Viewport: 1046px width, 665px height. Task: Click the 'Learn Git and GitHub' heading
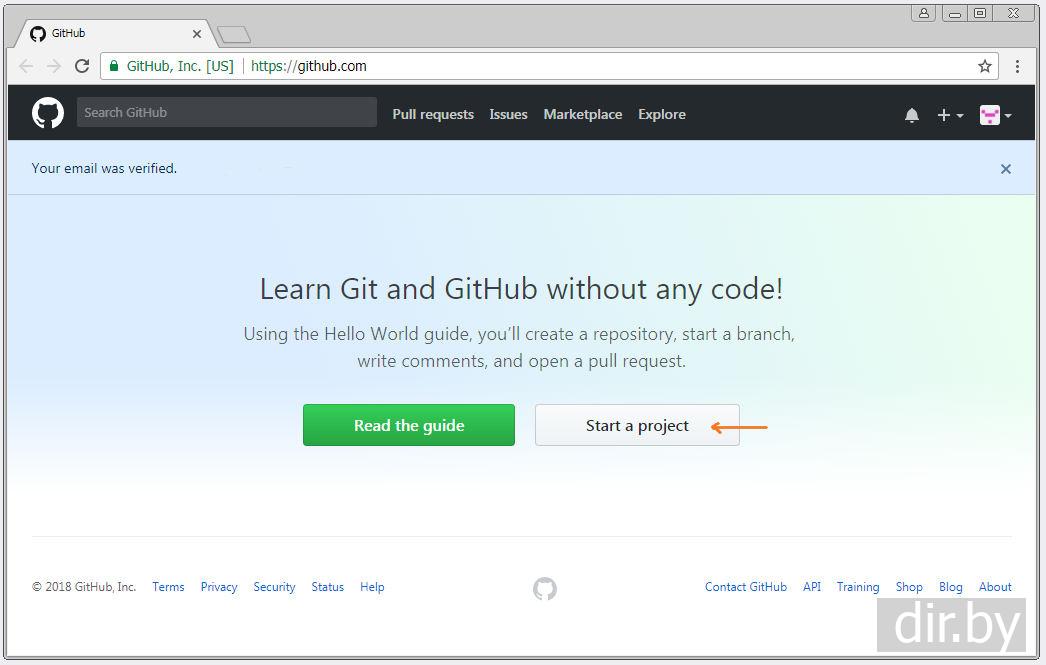[521, 289]
